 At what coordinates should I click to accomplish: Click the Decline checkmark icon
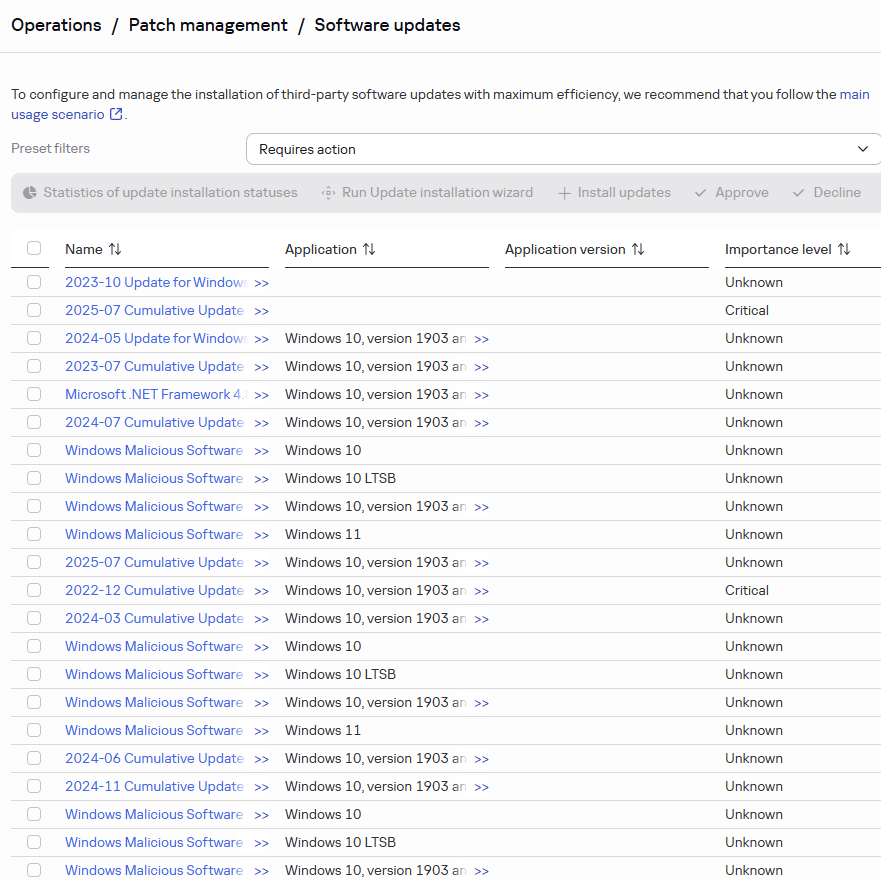798,192
